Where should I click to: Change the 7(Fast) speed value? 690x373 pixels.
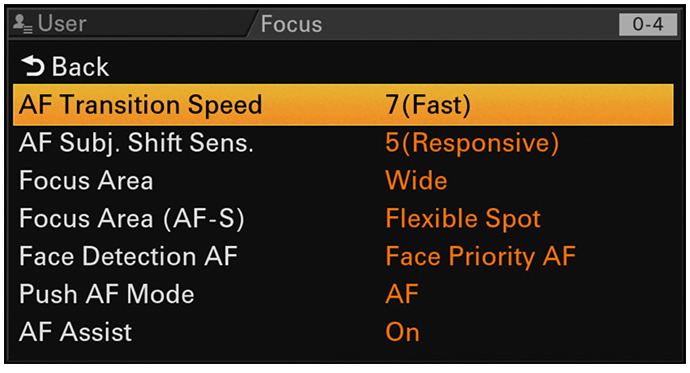click(x=428, y=105)
